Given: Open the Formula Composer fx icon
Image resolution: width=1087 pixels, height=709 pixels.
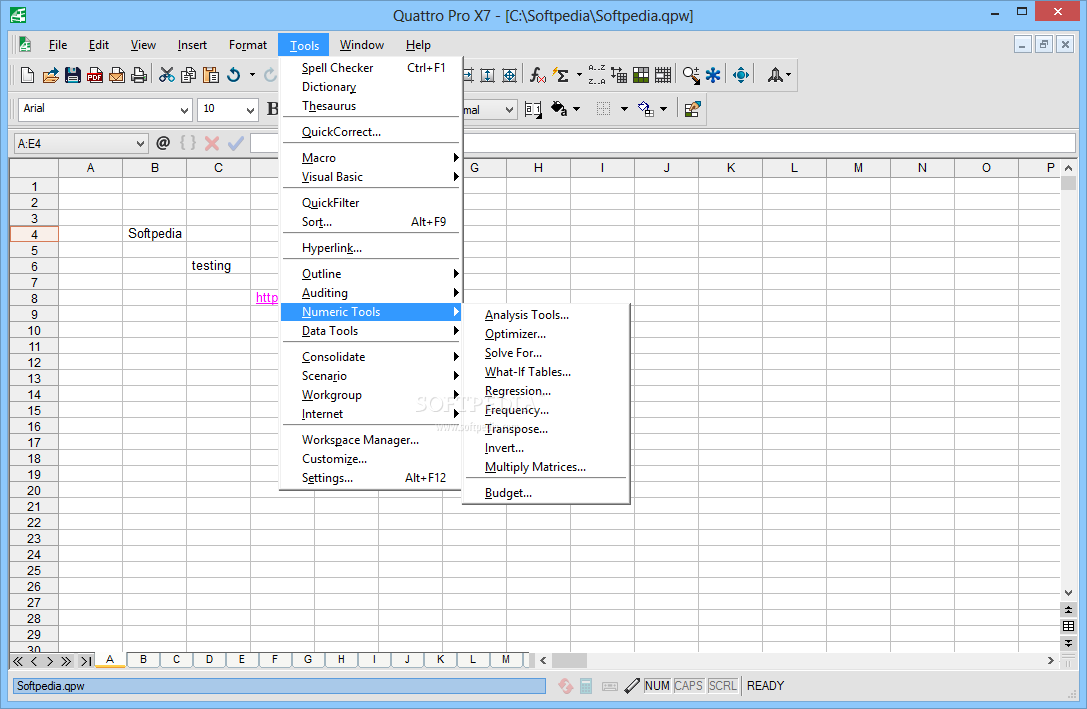Looking at the screenshot, I should (x=537, y=75).
